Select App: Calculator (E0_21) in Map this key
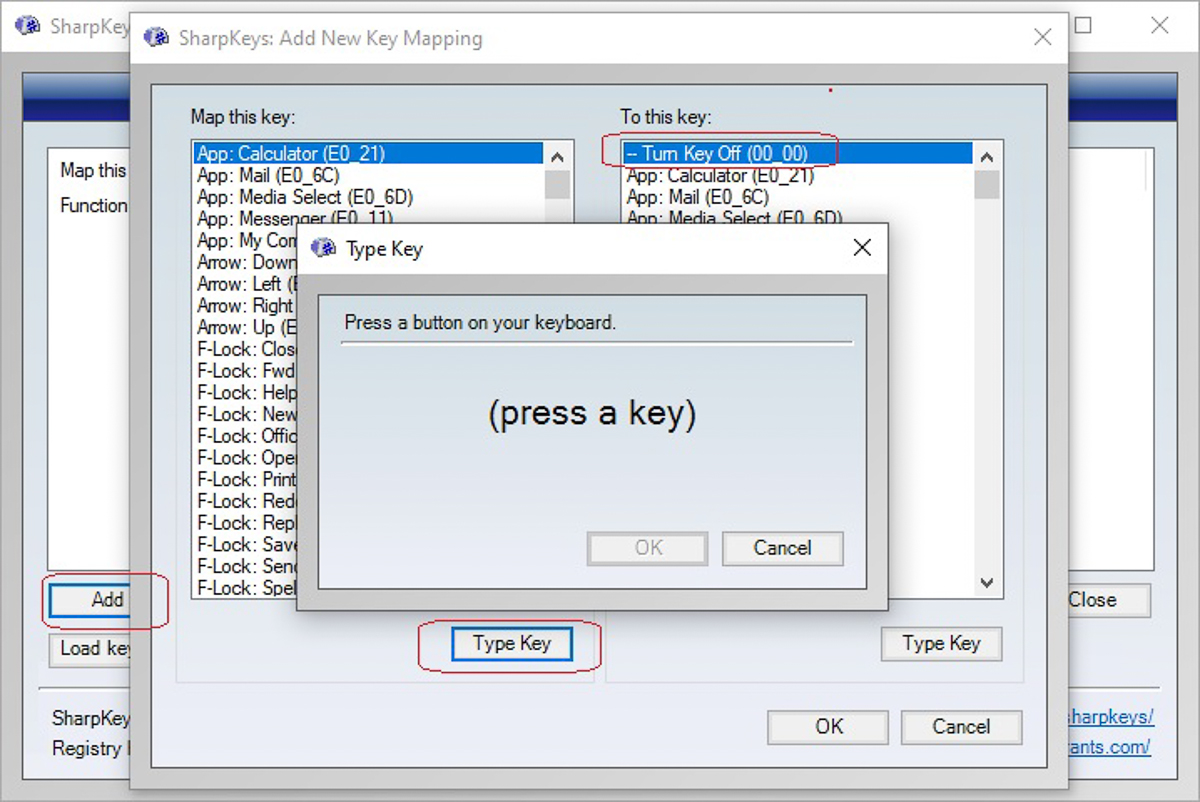 (369, 154)
